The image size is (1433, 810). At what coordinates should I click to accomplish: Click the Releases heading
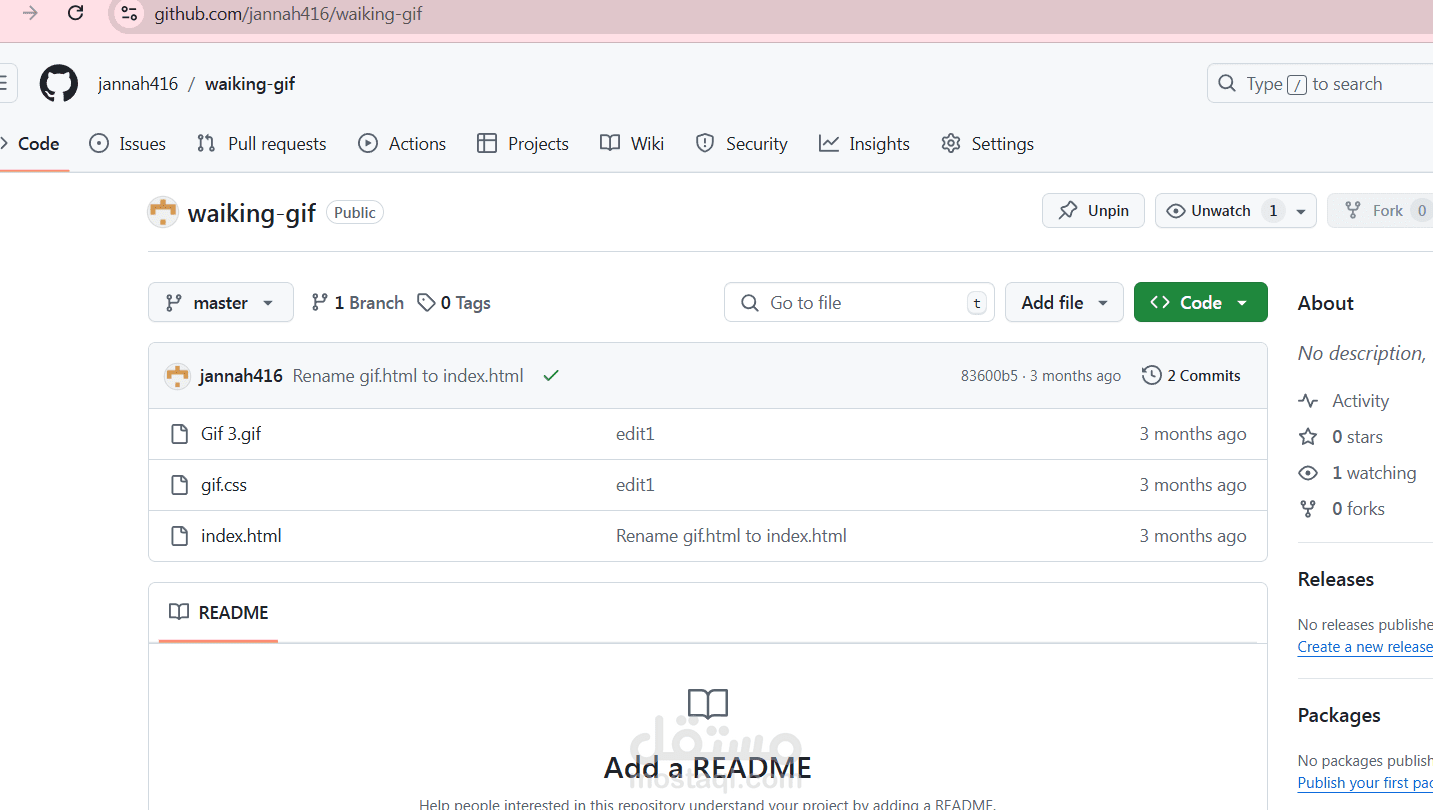1335,579
